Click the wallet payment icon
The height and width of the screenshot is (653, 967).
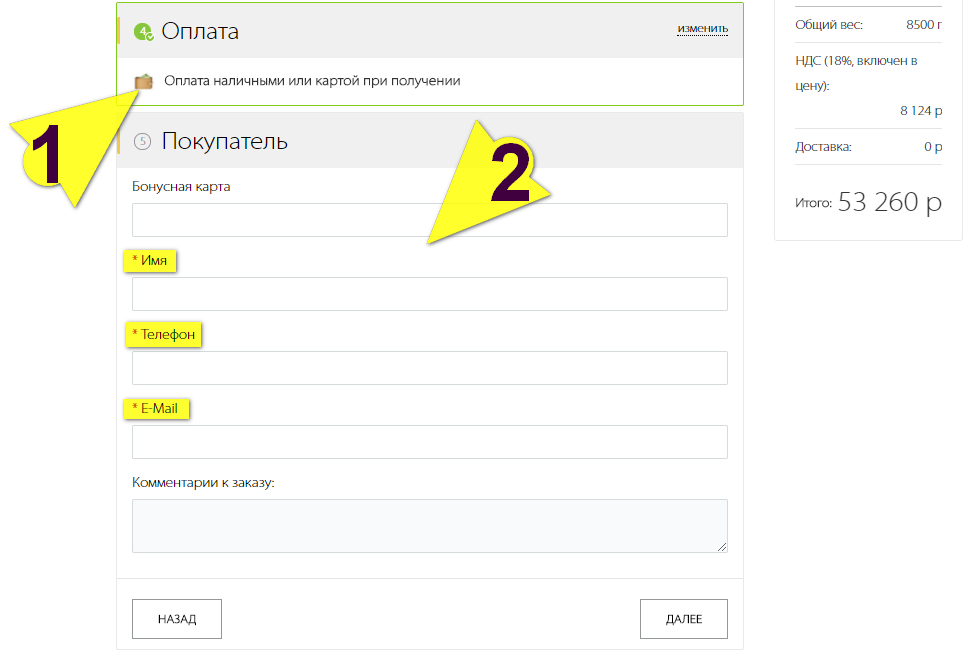point(144,81)
